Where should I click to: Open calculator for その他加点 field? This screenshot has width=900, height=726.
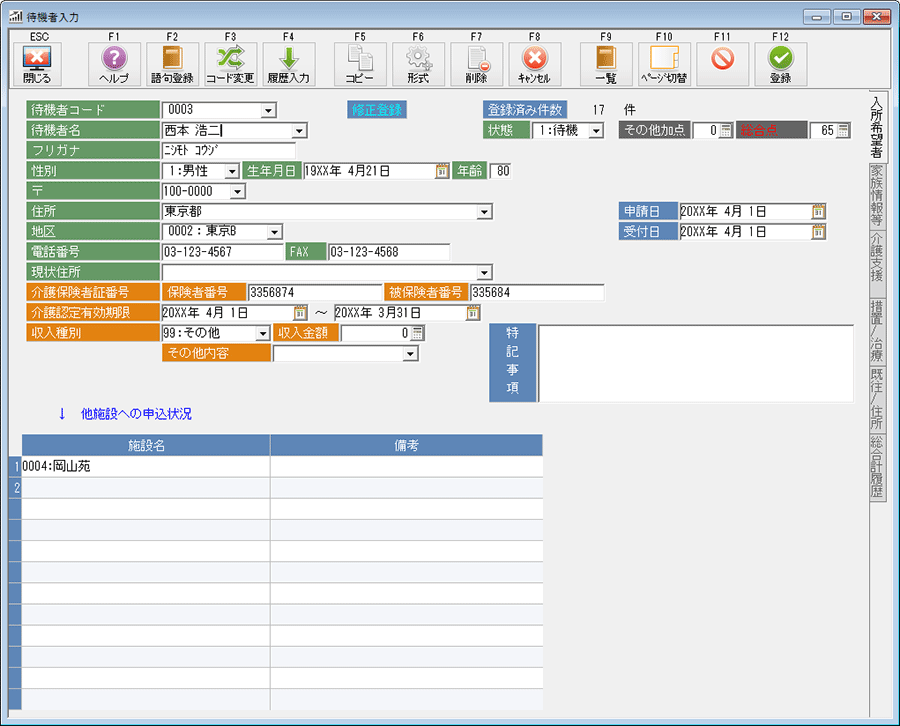[726, 131]
